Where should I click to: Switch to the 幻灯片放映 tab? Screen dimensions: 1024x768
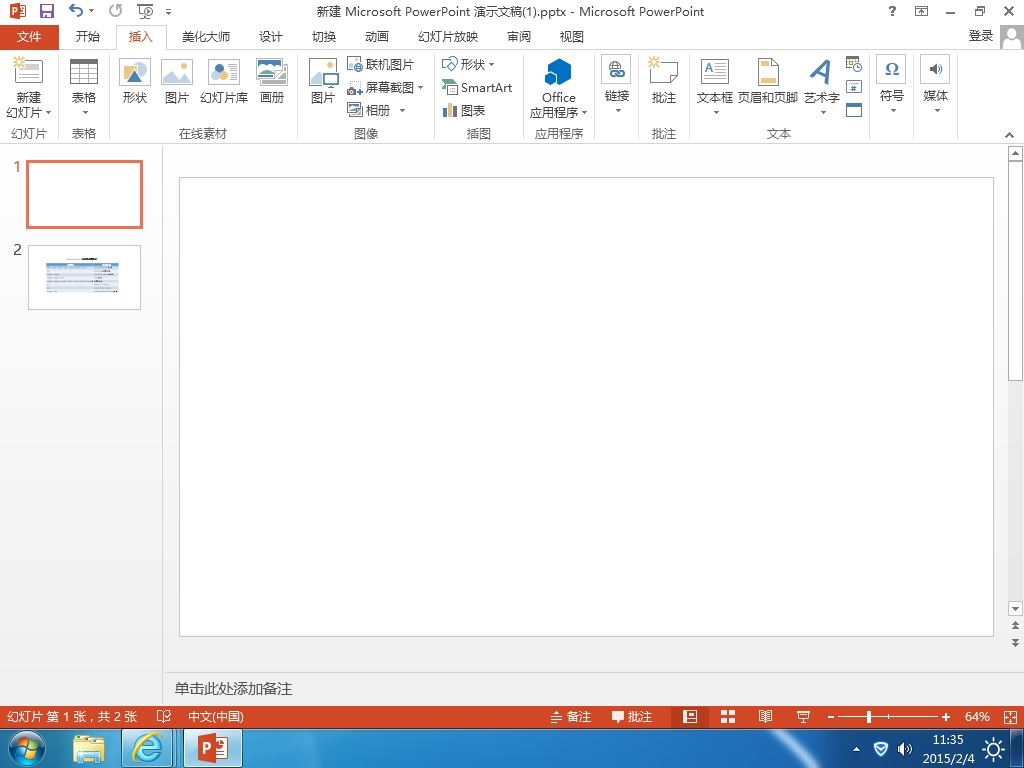[448, 37]
